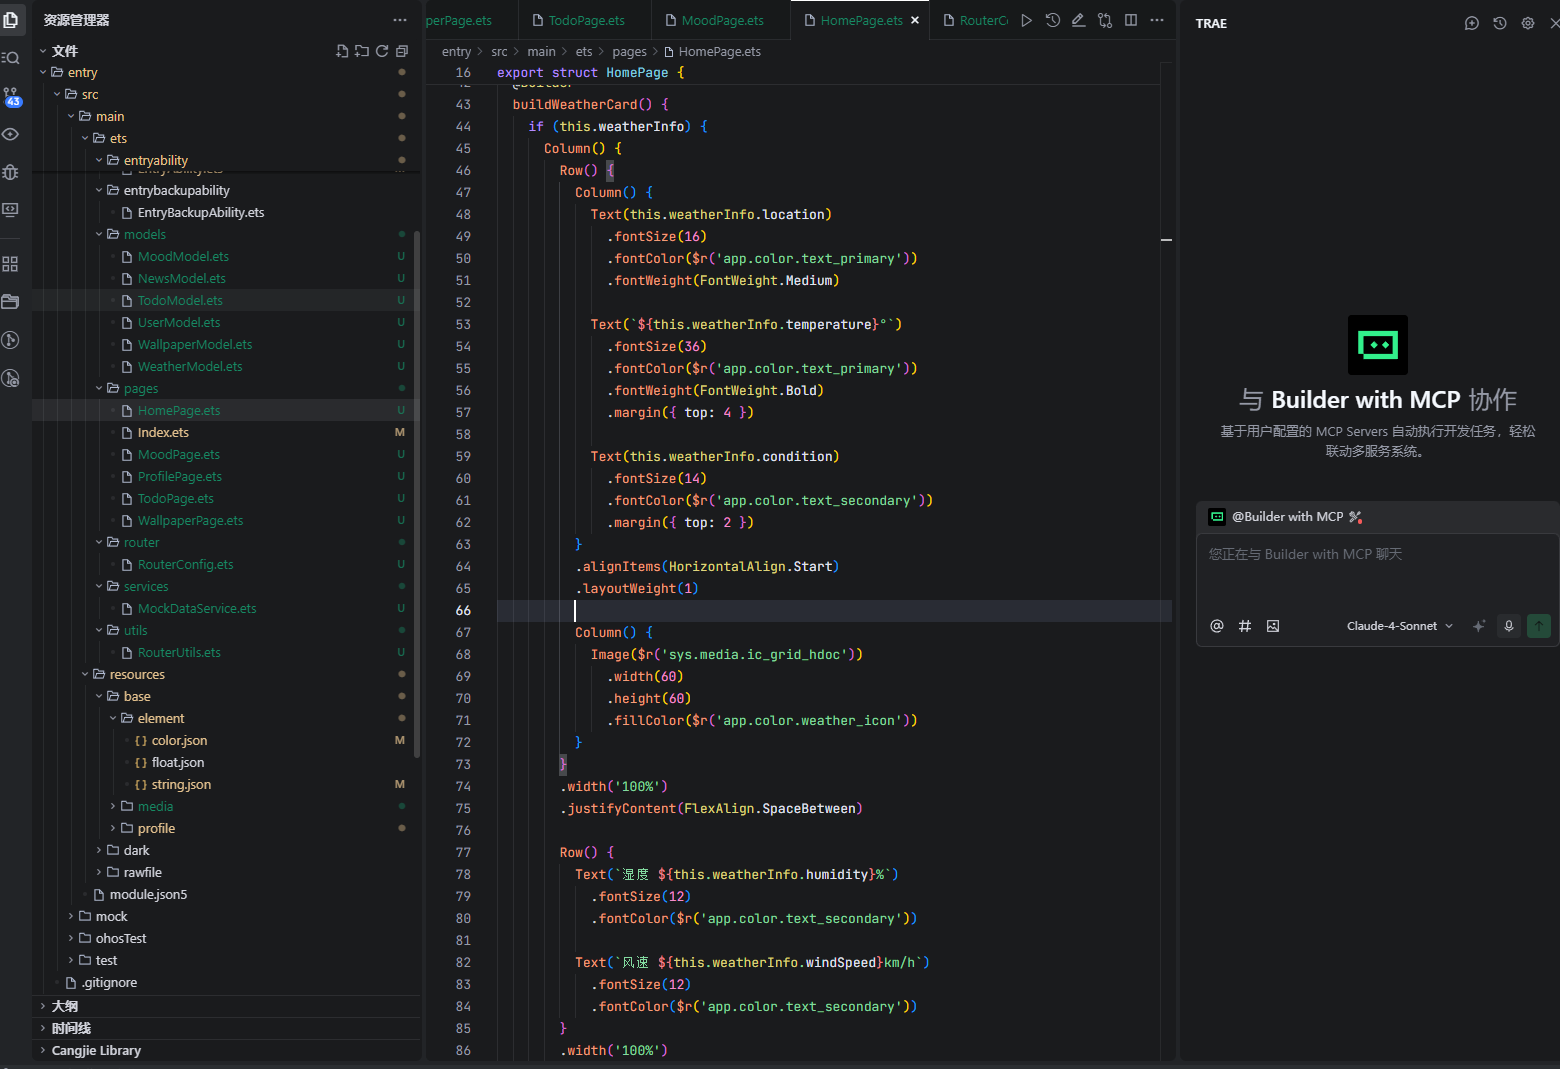Activate voice input microphone
The width and height of the screenshot is (1560, 1069).
(x=1509, y=626)
